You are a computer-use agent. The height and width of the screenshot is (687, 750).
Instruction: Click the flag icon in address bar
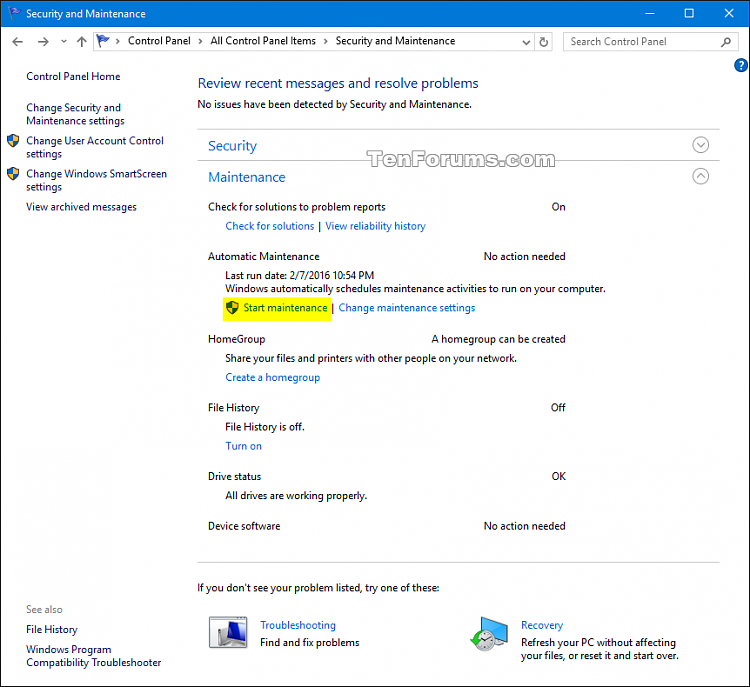pos(102,41)
